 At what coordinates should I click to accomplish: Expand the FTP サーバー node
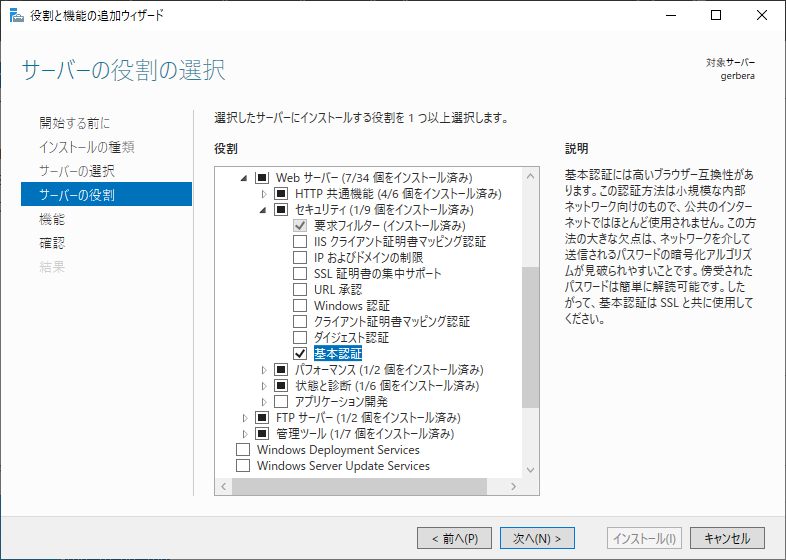(245, 418)
